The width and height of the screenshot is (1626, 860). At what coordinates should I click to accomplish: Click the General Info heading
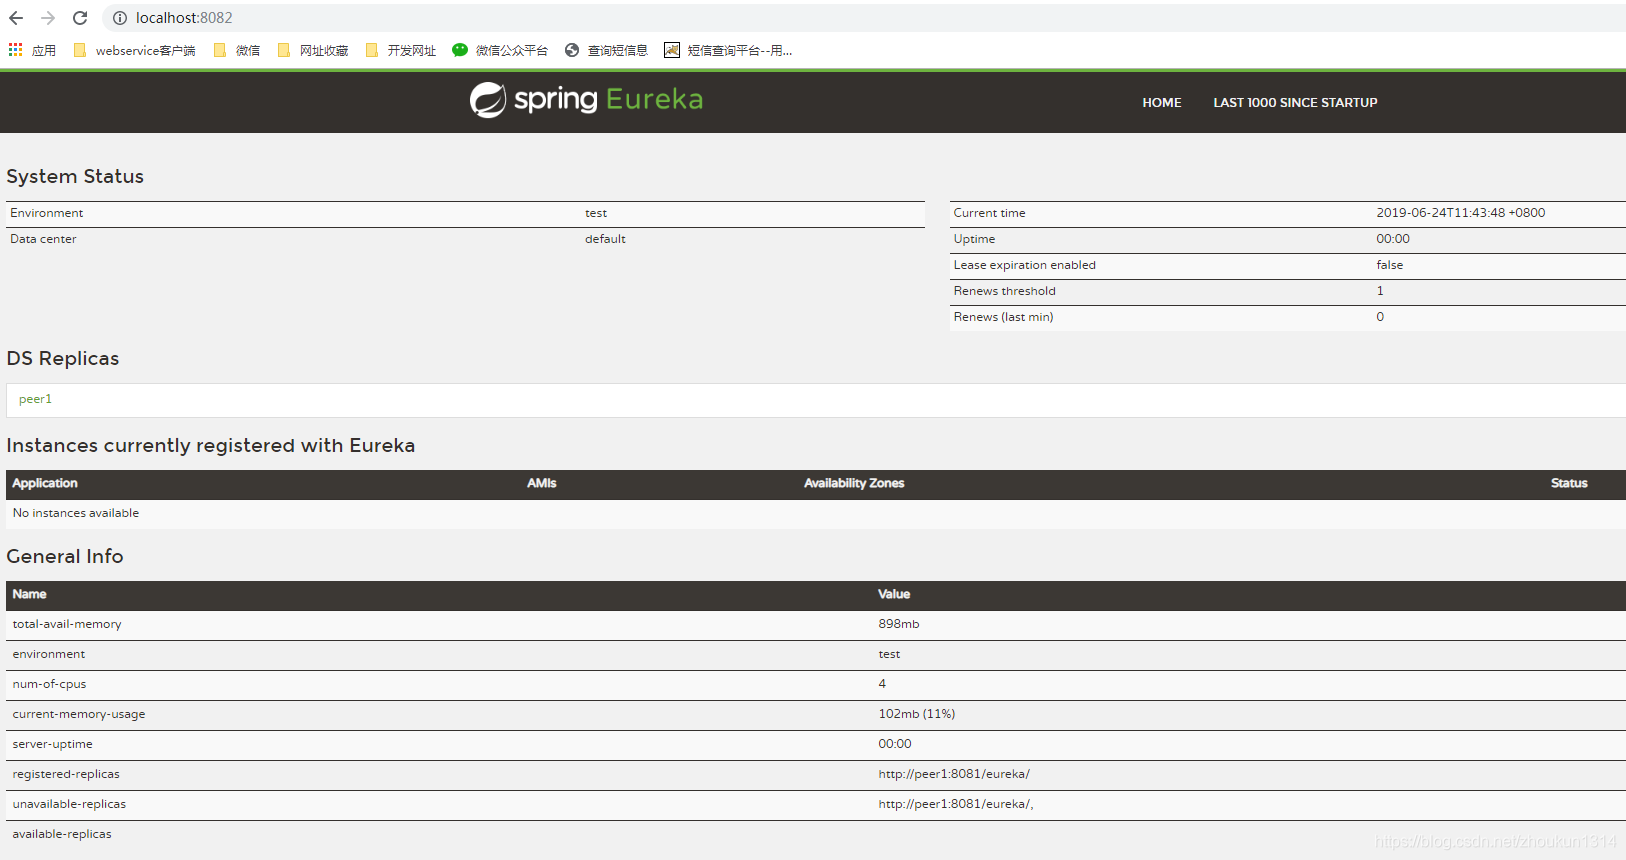65,556
